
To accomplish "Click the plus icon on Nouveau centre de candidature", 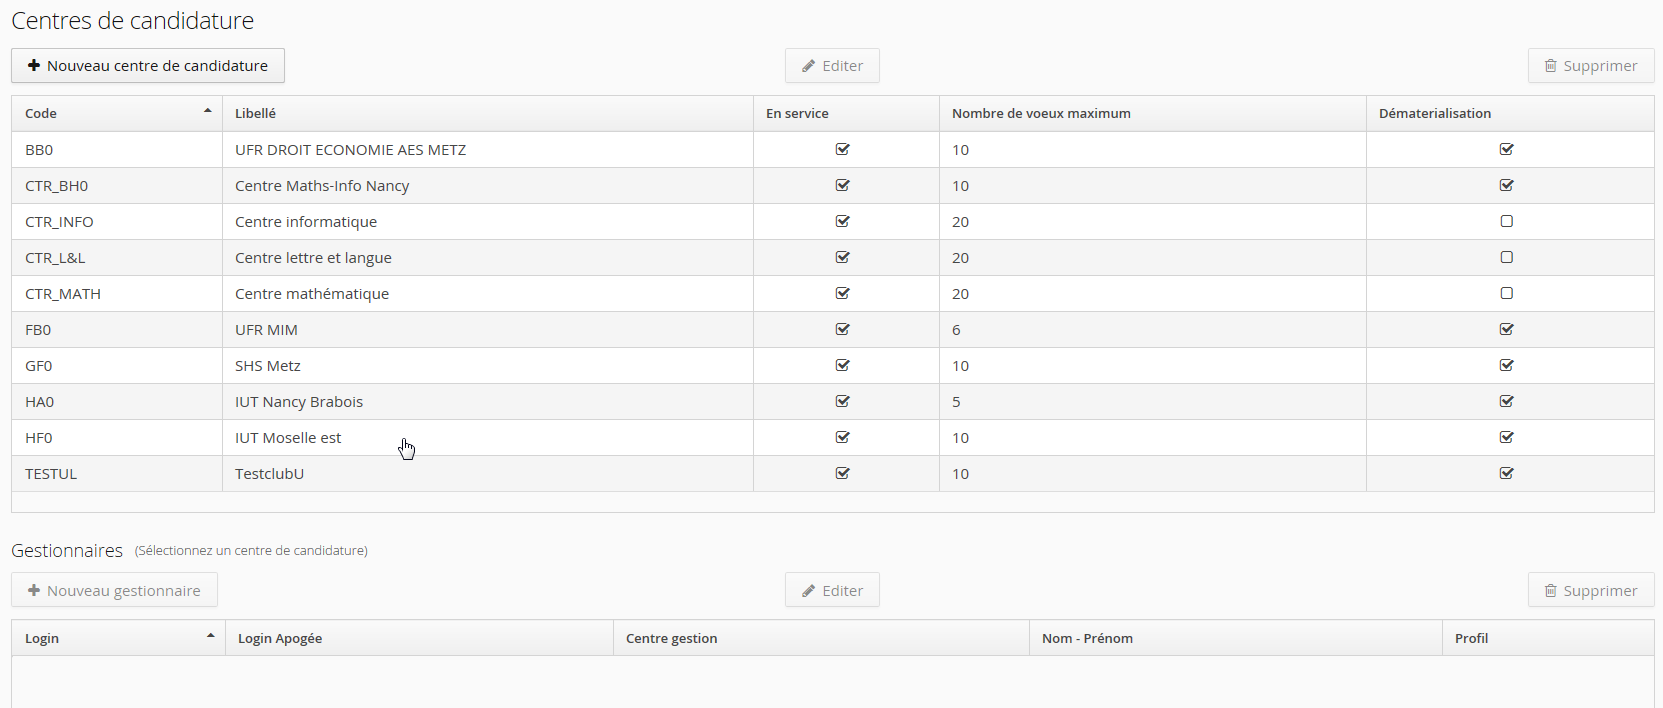I will pos(34,66).
